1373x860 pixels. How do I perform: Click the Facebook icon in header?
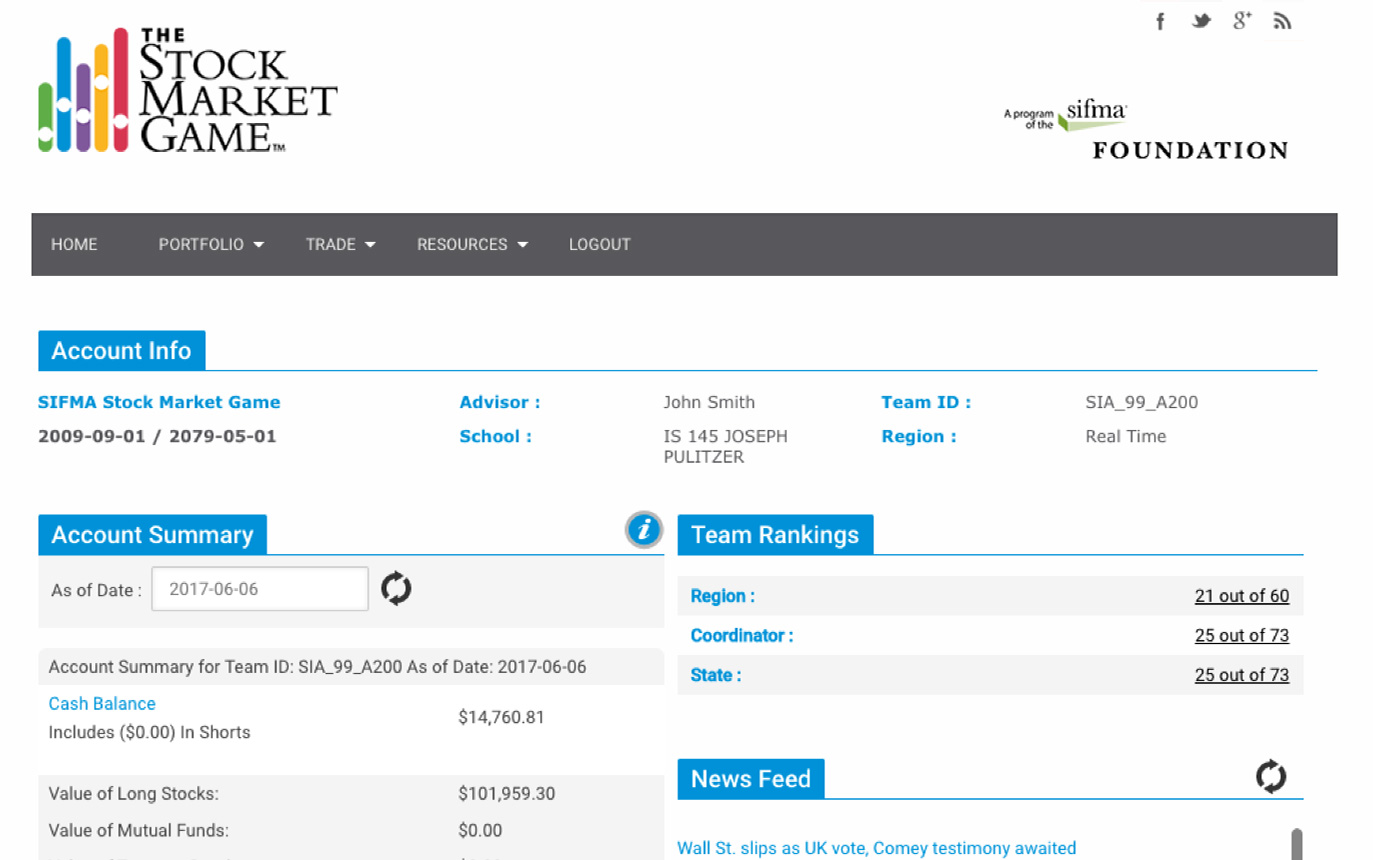(x=1160, y=21)
